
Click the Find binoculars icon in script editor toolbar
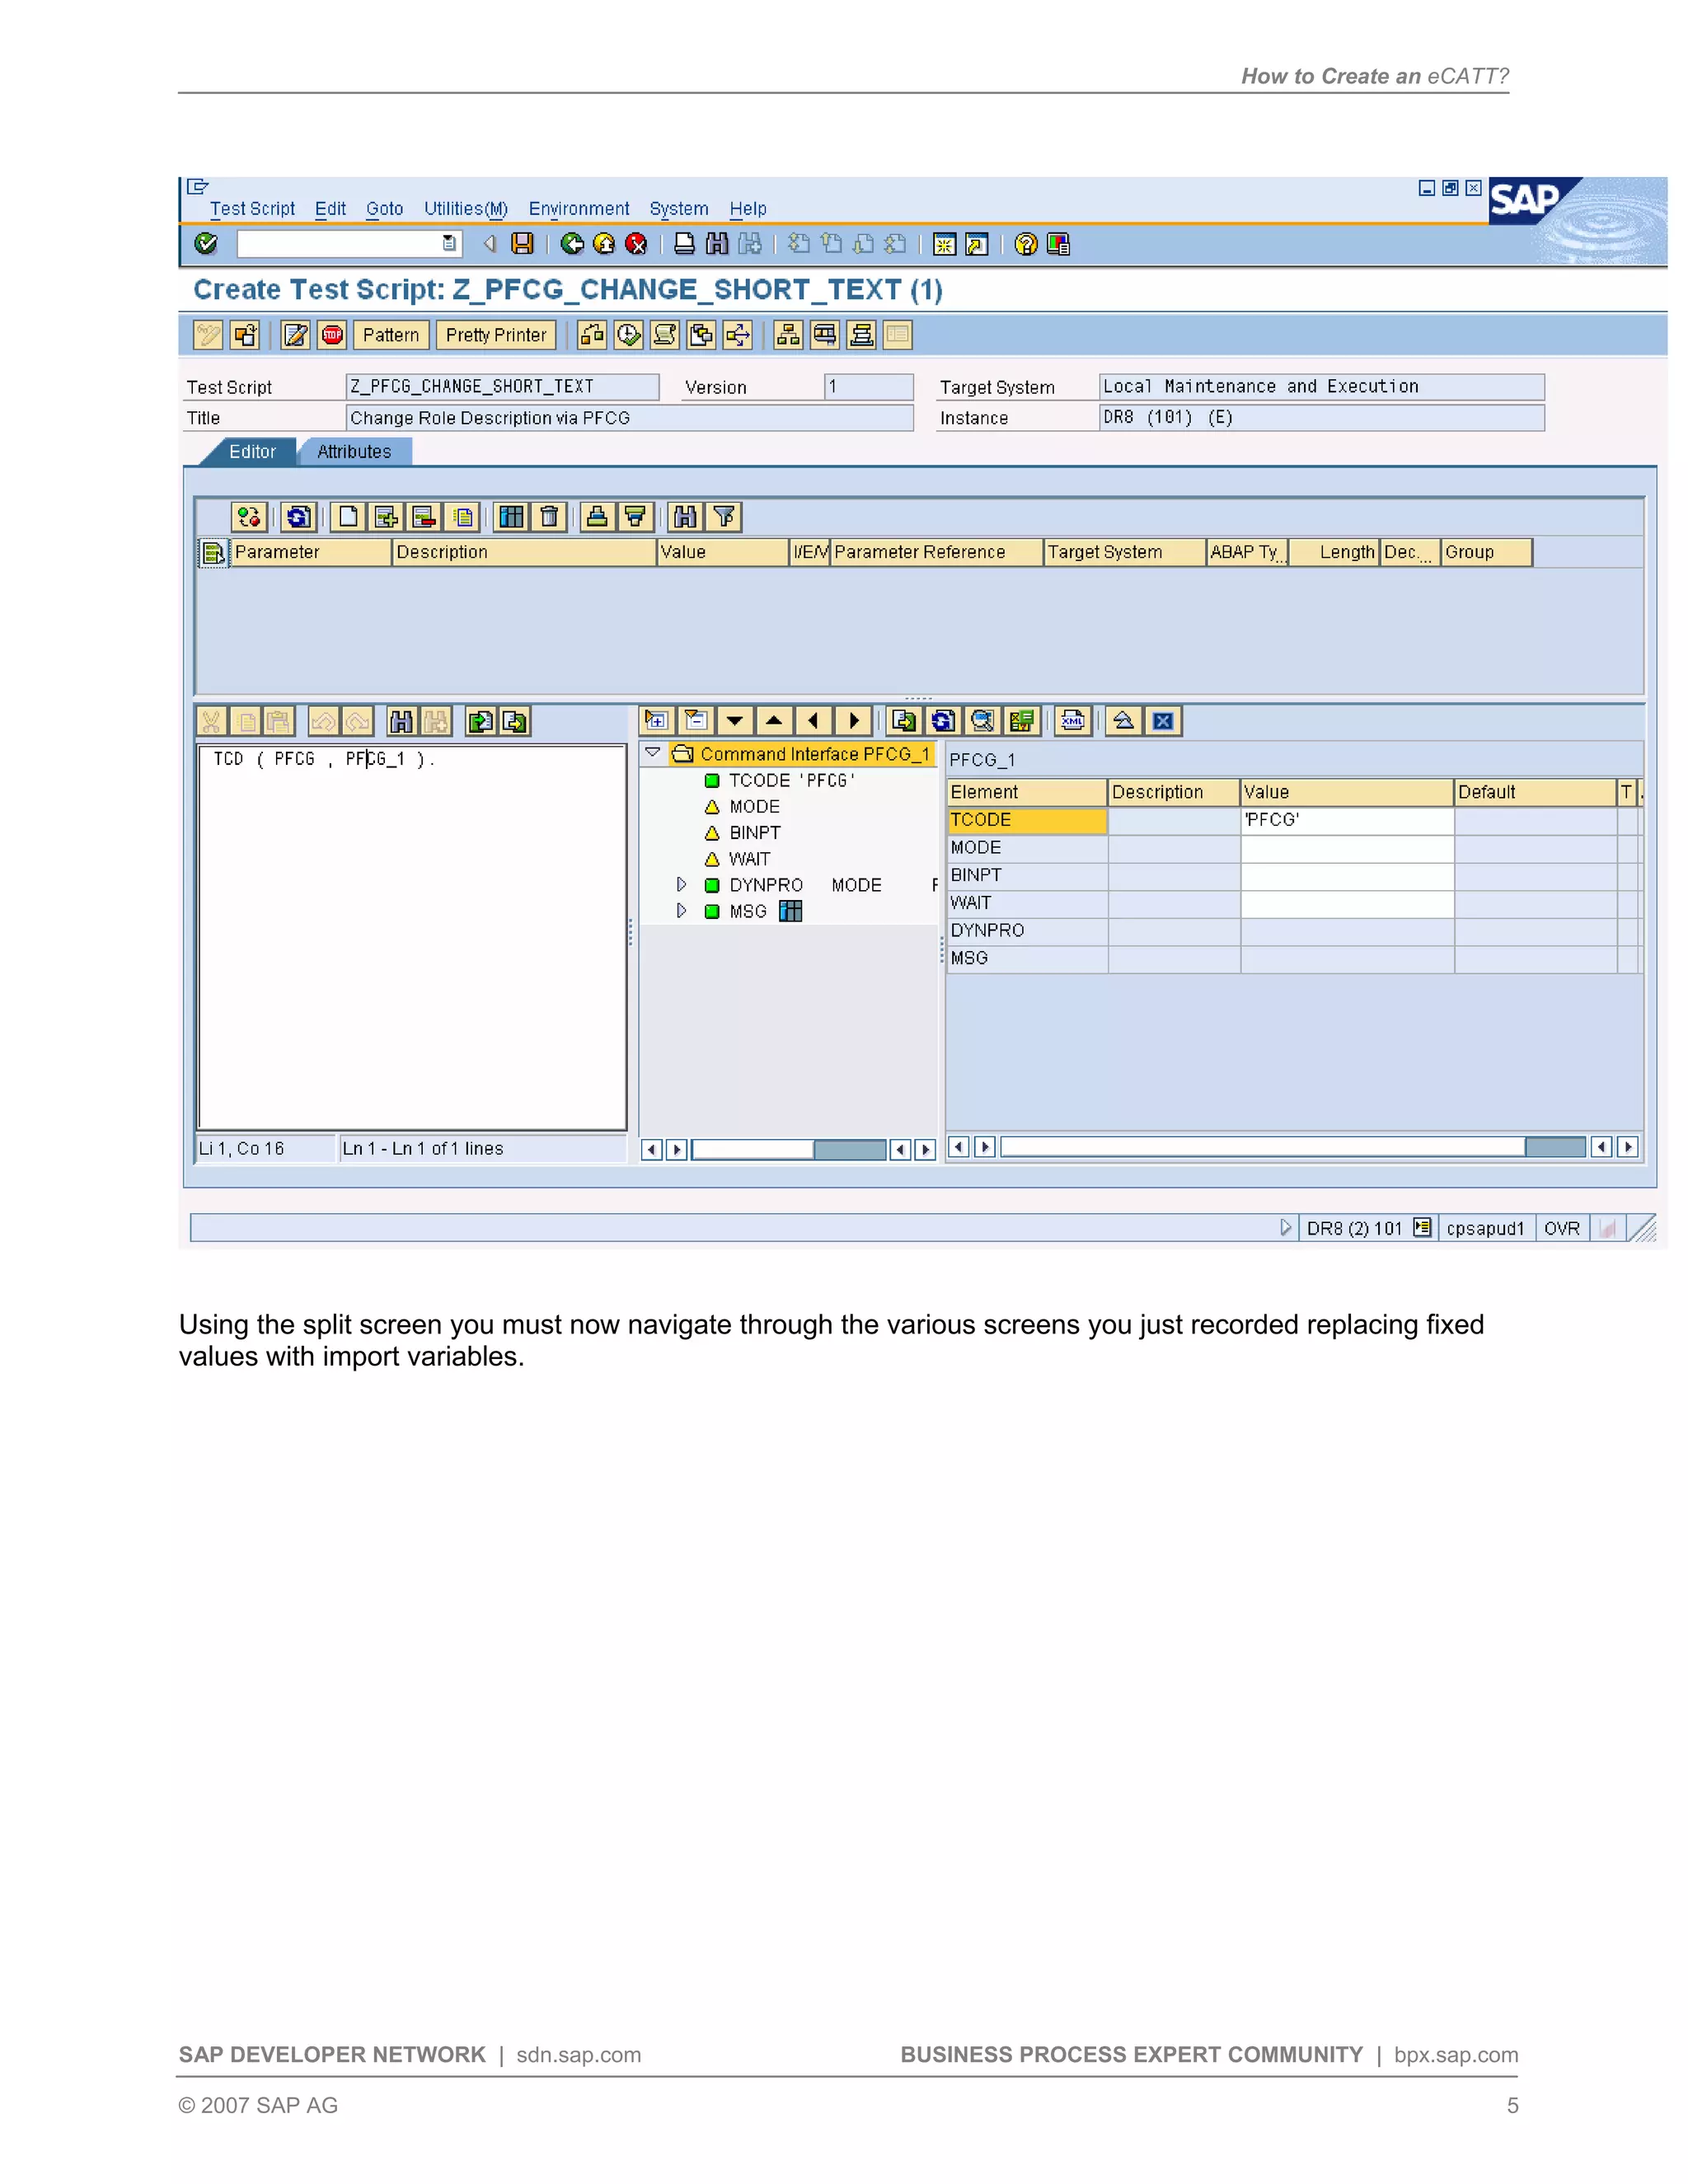pyautogui.click(x=401, y=721)
